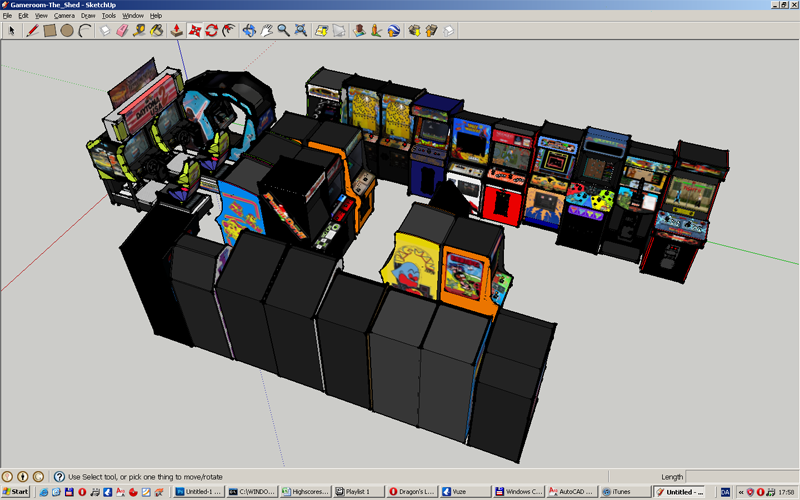Switch to Vuze taskbar window
Viewport: 800px width, 500px height.
[465, 492]
